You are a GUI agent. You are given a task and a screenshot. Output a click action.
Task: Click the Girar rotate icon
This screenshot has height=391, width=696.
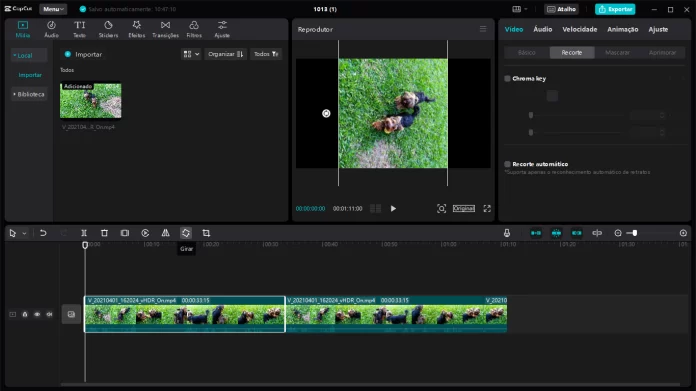pos(186,233)
